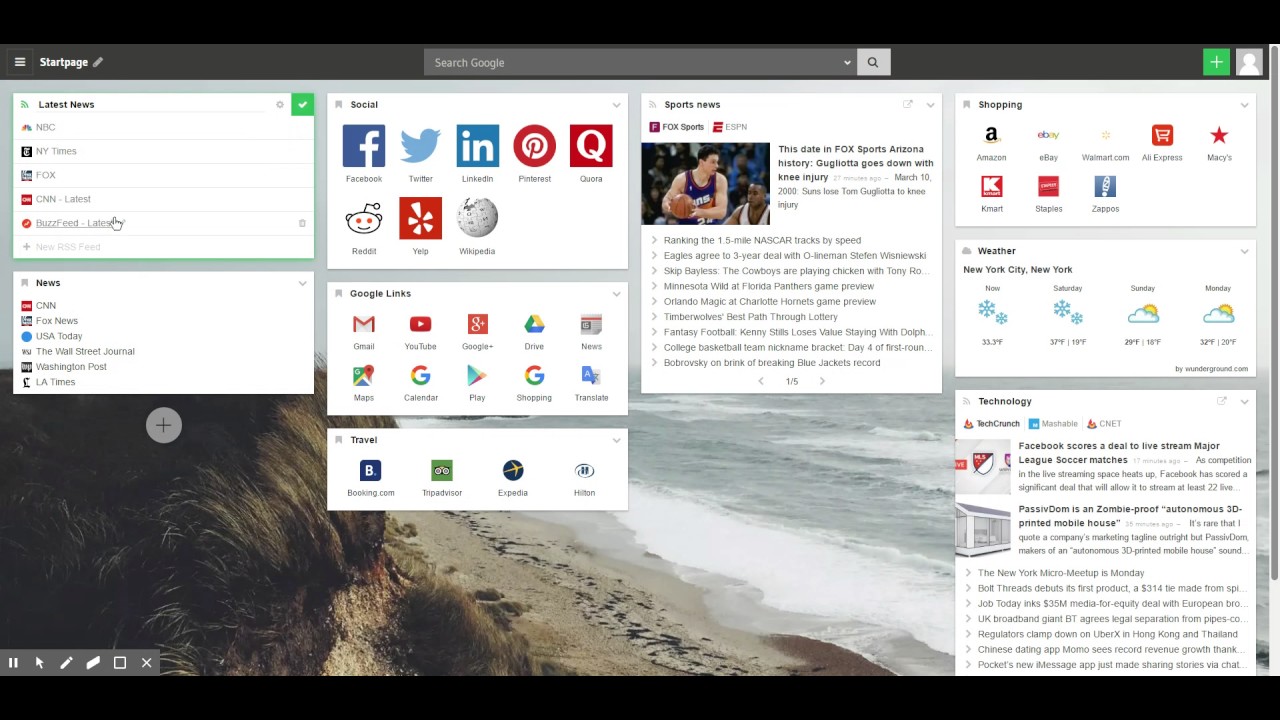Viewport: 1280px width, 720px height.
Task: Add a new widget with the green plus
Action: 1216,62
